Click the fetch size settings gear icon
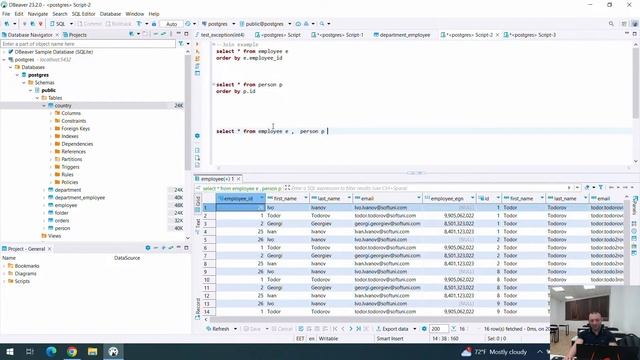This screenshot has height=360, width=640. (x=424, y=329)
